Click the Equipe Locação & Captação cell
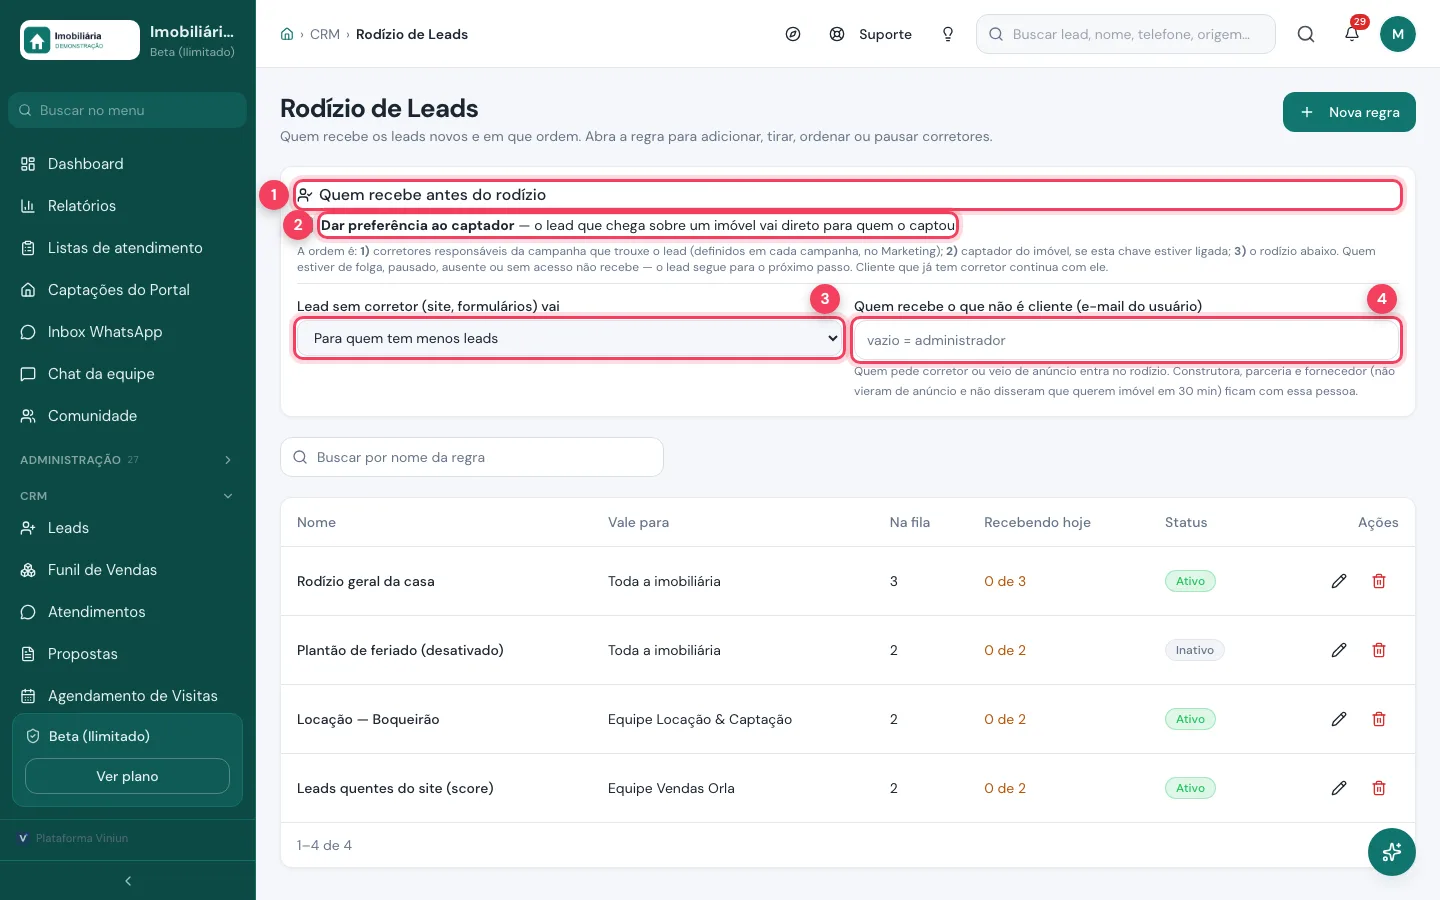This screenshot has height=900, width=1440. (x=700, y=719)
